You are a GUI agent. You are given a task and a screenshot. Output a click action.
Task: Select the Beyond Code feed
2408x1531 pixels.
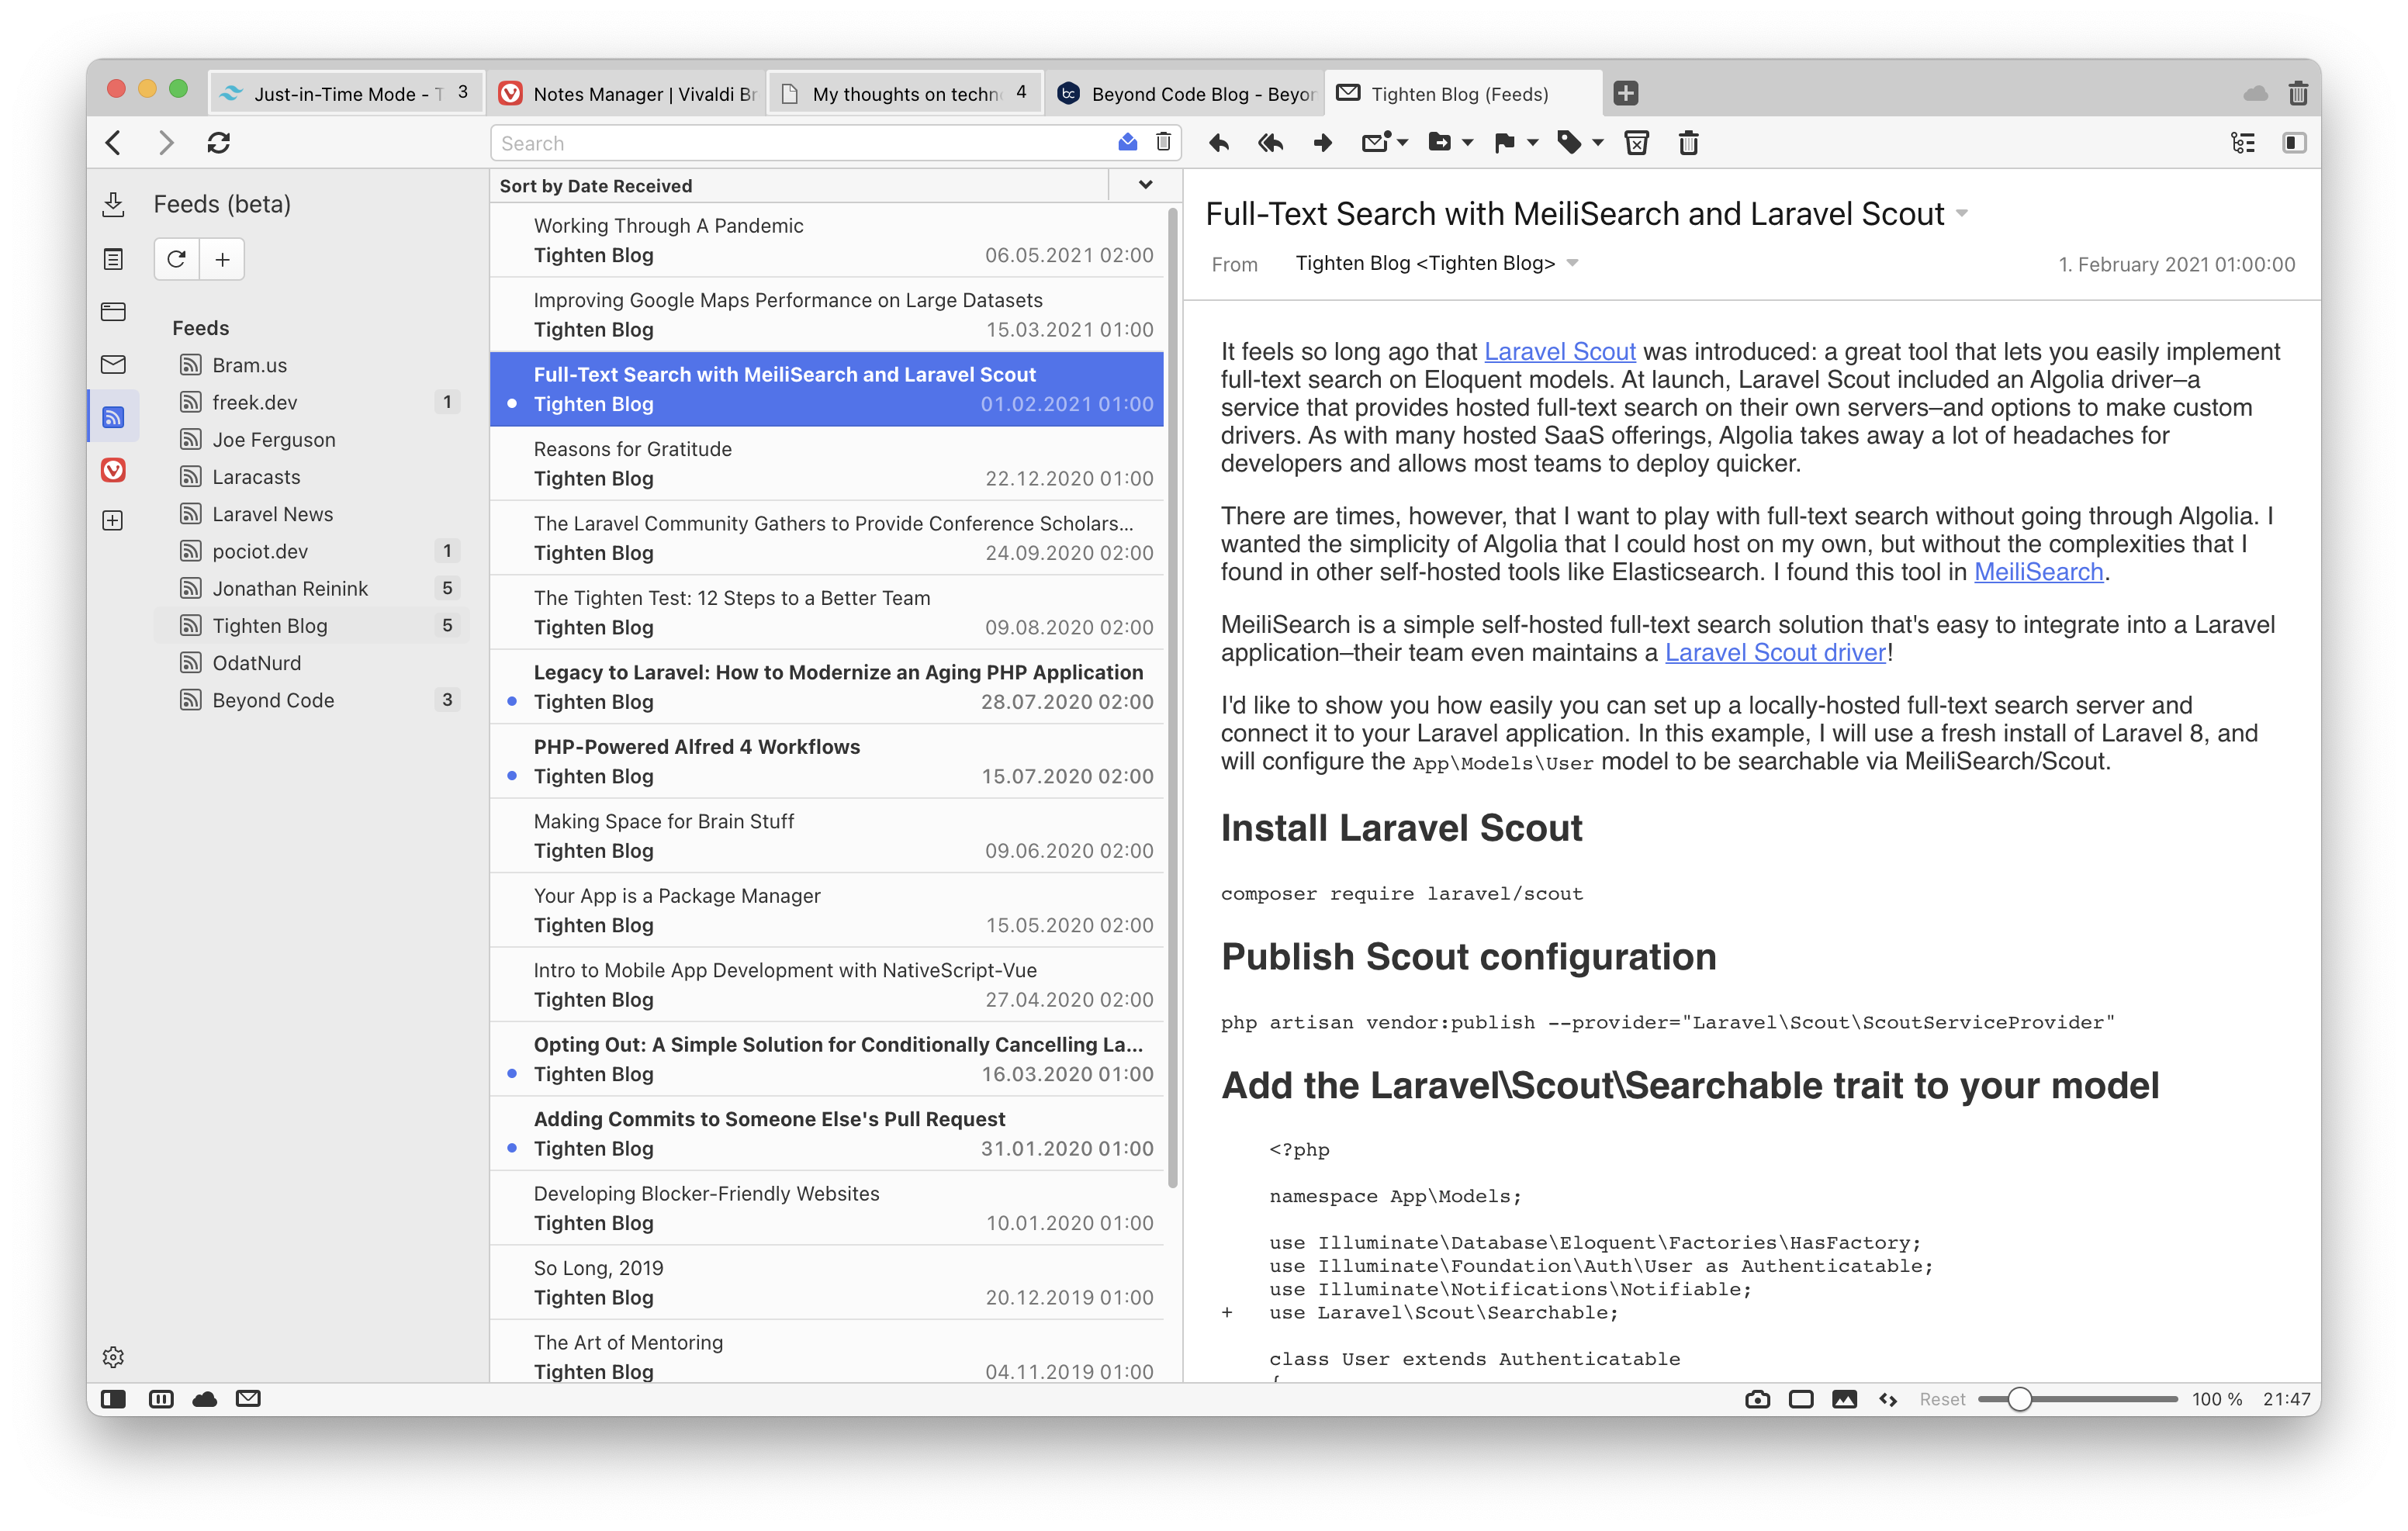[311, 700]
